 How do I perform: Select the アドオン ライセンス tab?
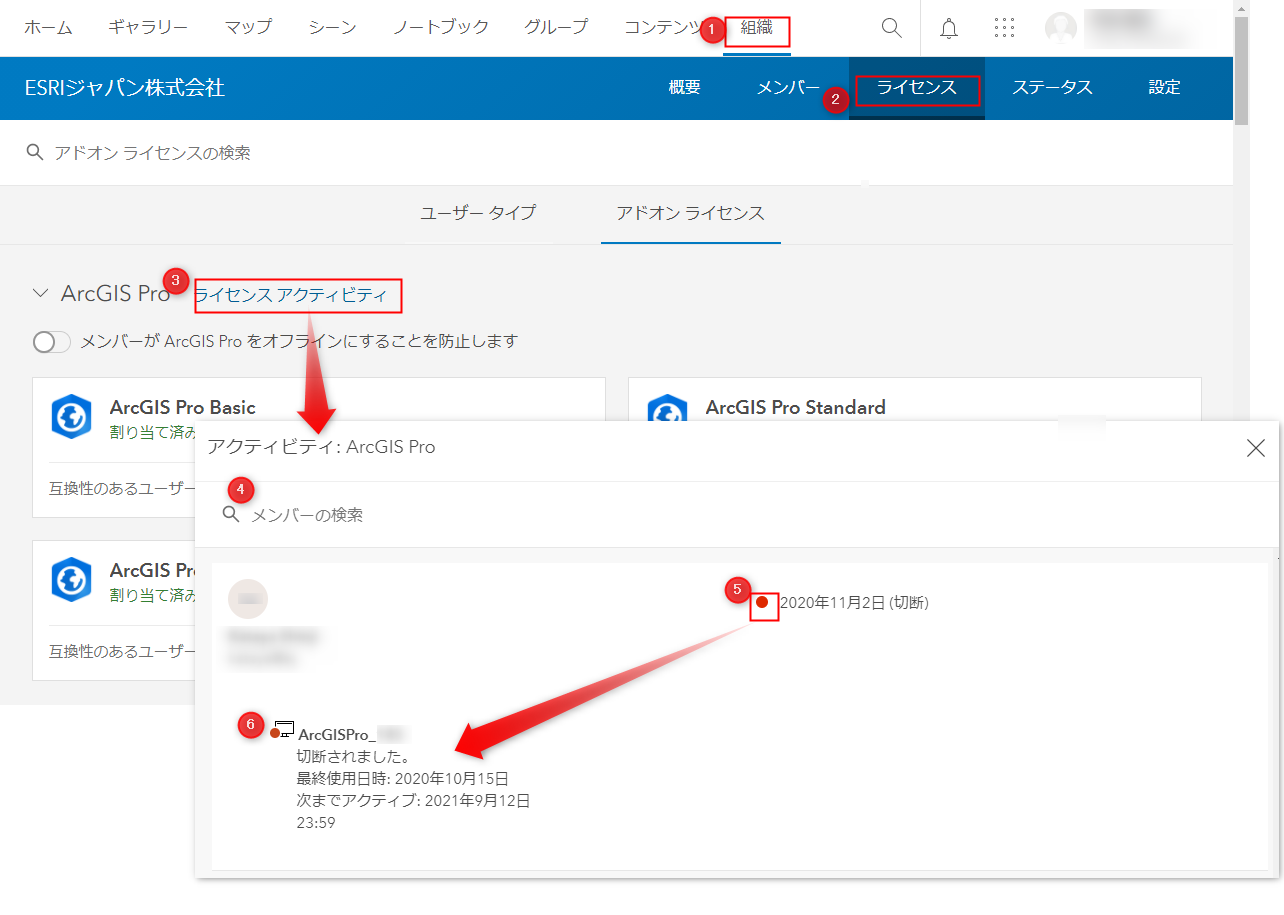click(x=690, y=213)
